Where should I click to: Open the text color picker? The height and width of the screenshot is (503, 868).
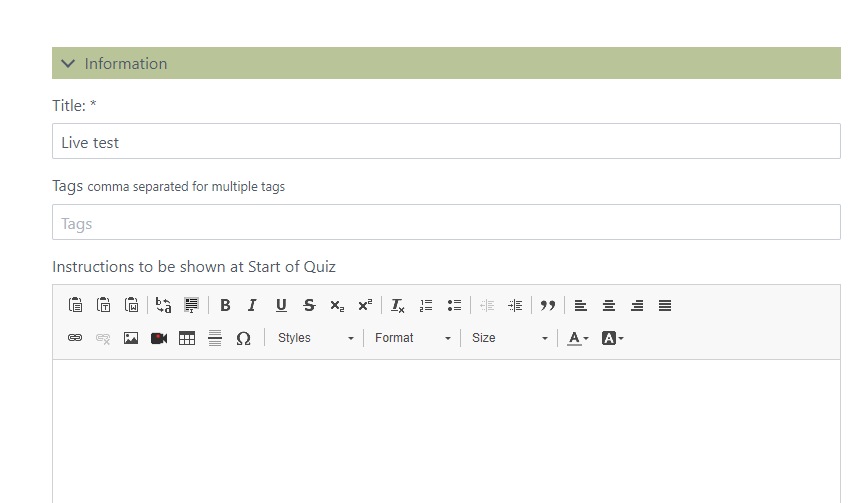[578, 338]
